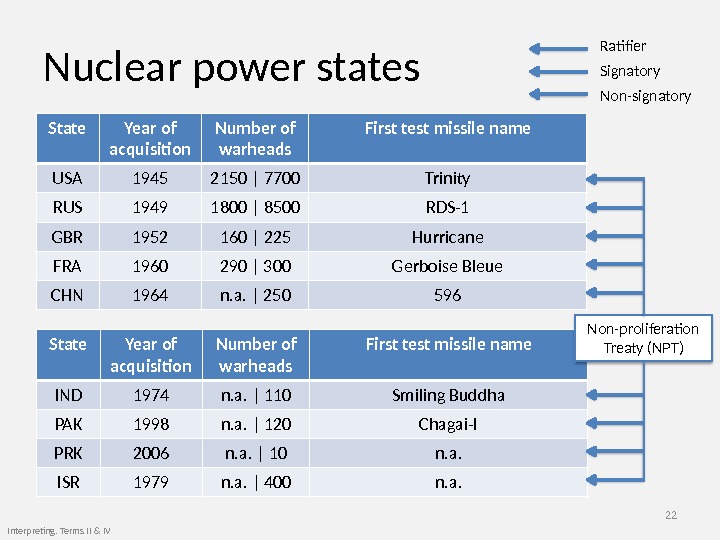Click the 'n.a.' test name in PRK row
The width and height of the screenshot is (720, 540).
pyautogui.click(x=448, y=453)
